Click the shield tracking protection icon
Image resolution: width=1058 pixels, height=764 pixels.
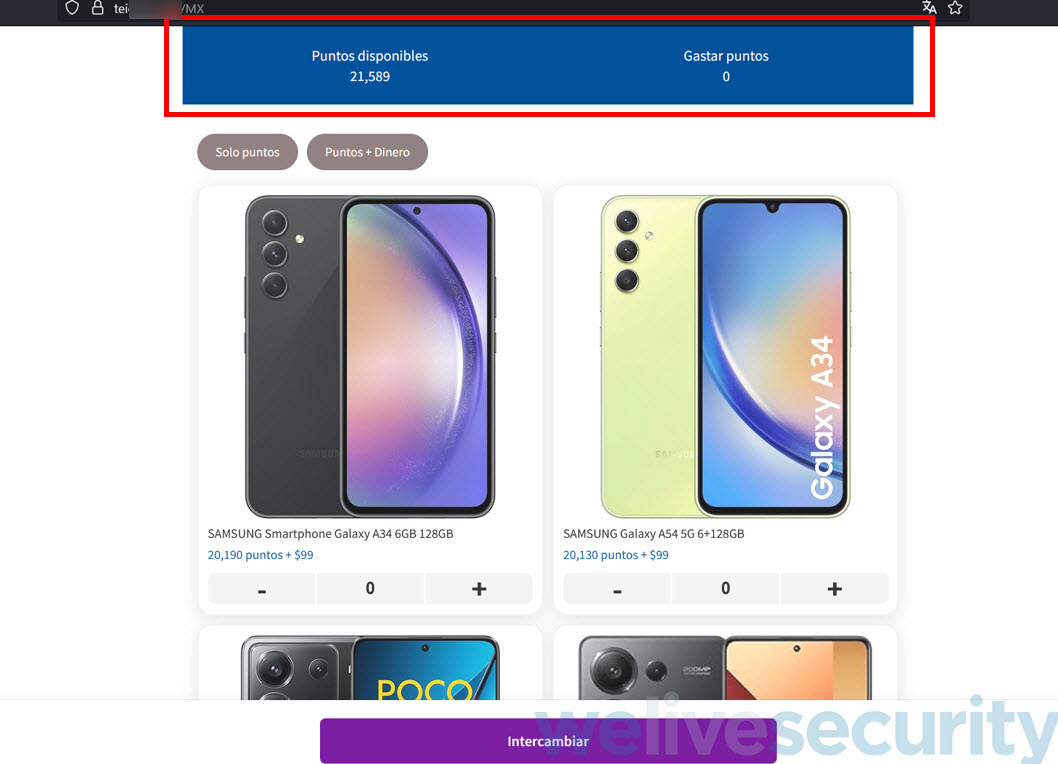click(72, 8)
